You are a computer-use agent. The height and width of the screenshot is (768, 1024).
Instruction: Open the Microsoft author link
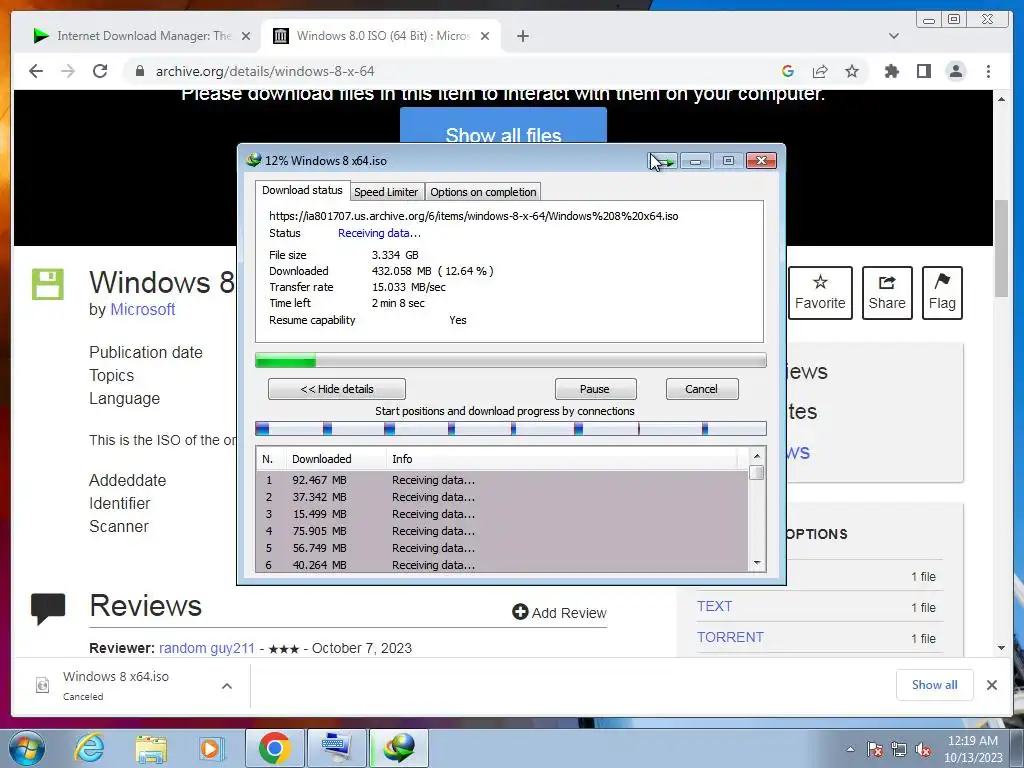coord(142,310)
